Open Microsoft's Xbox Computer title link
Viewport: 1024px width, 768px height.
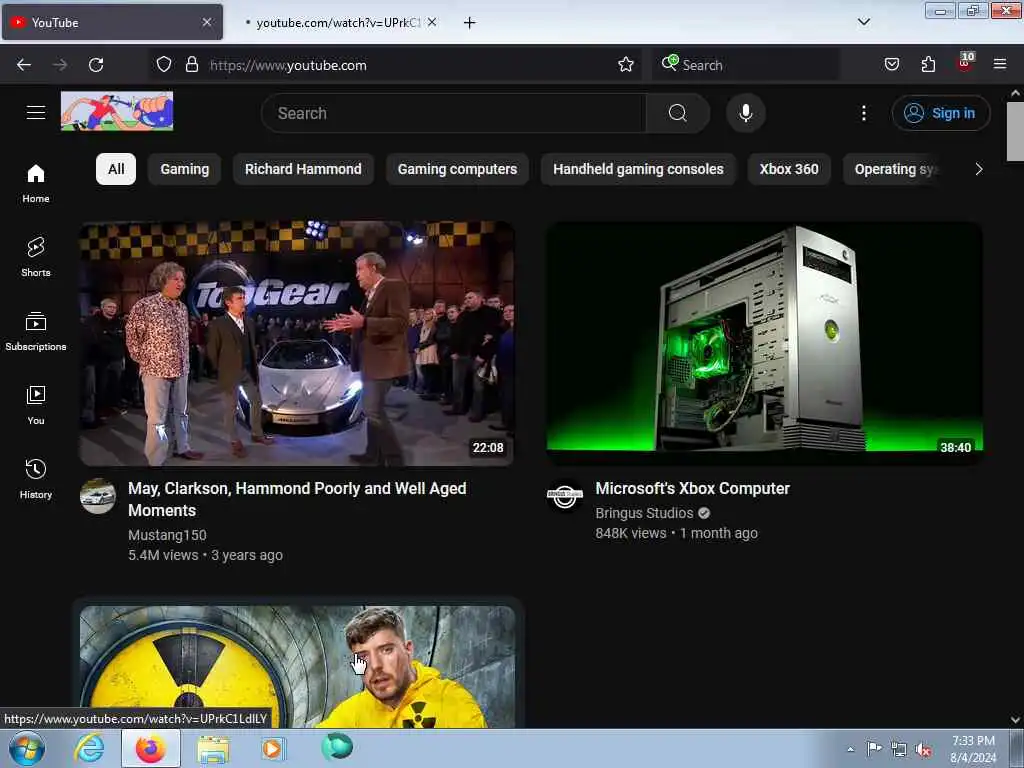(692, 488)
